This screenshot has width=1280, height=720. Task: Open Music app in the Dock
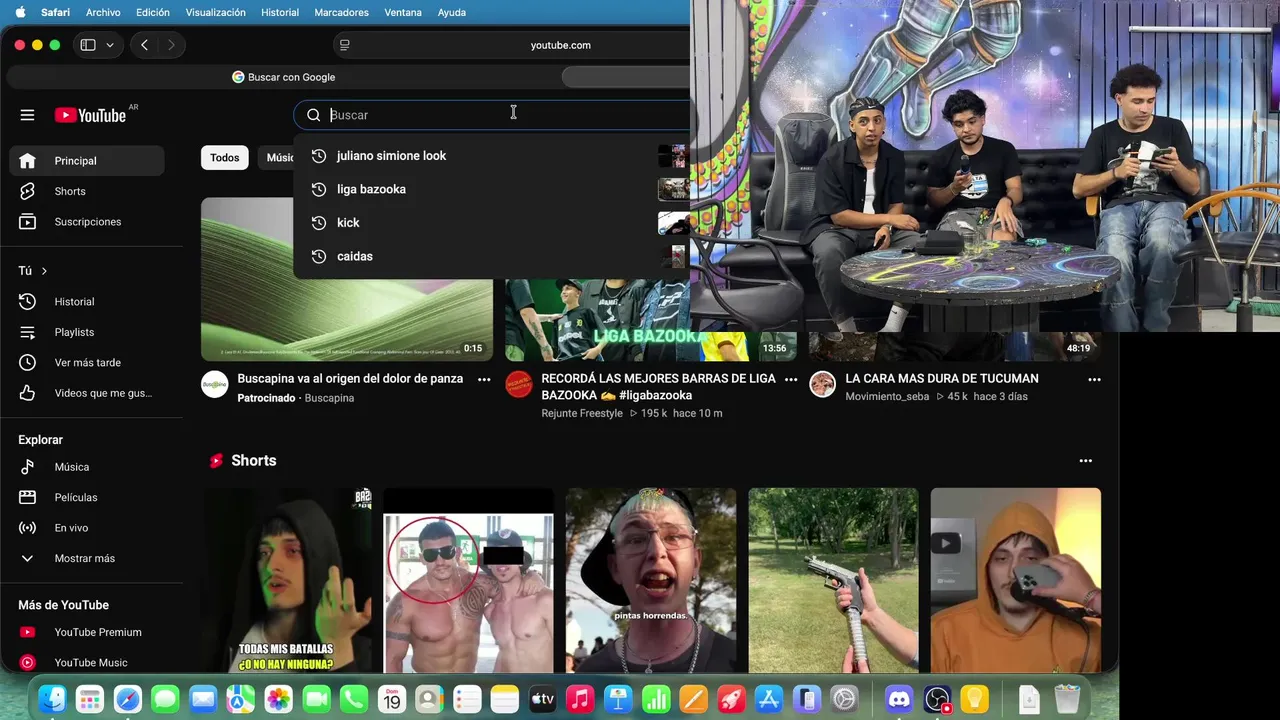click(580, 699)
